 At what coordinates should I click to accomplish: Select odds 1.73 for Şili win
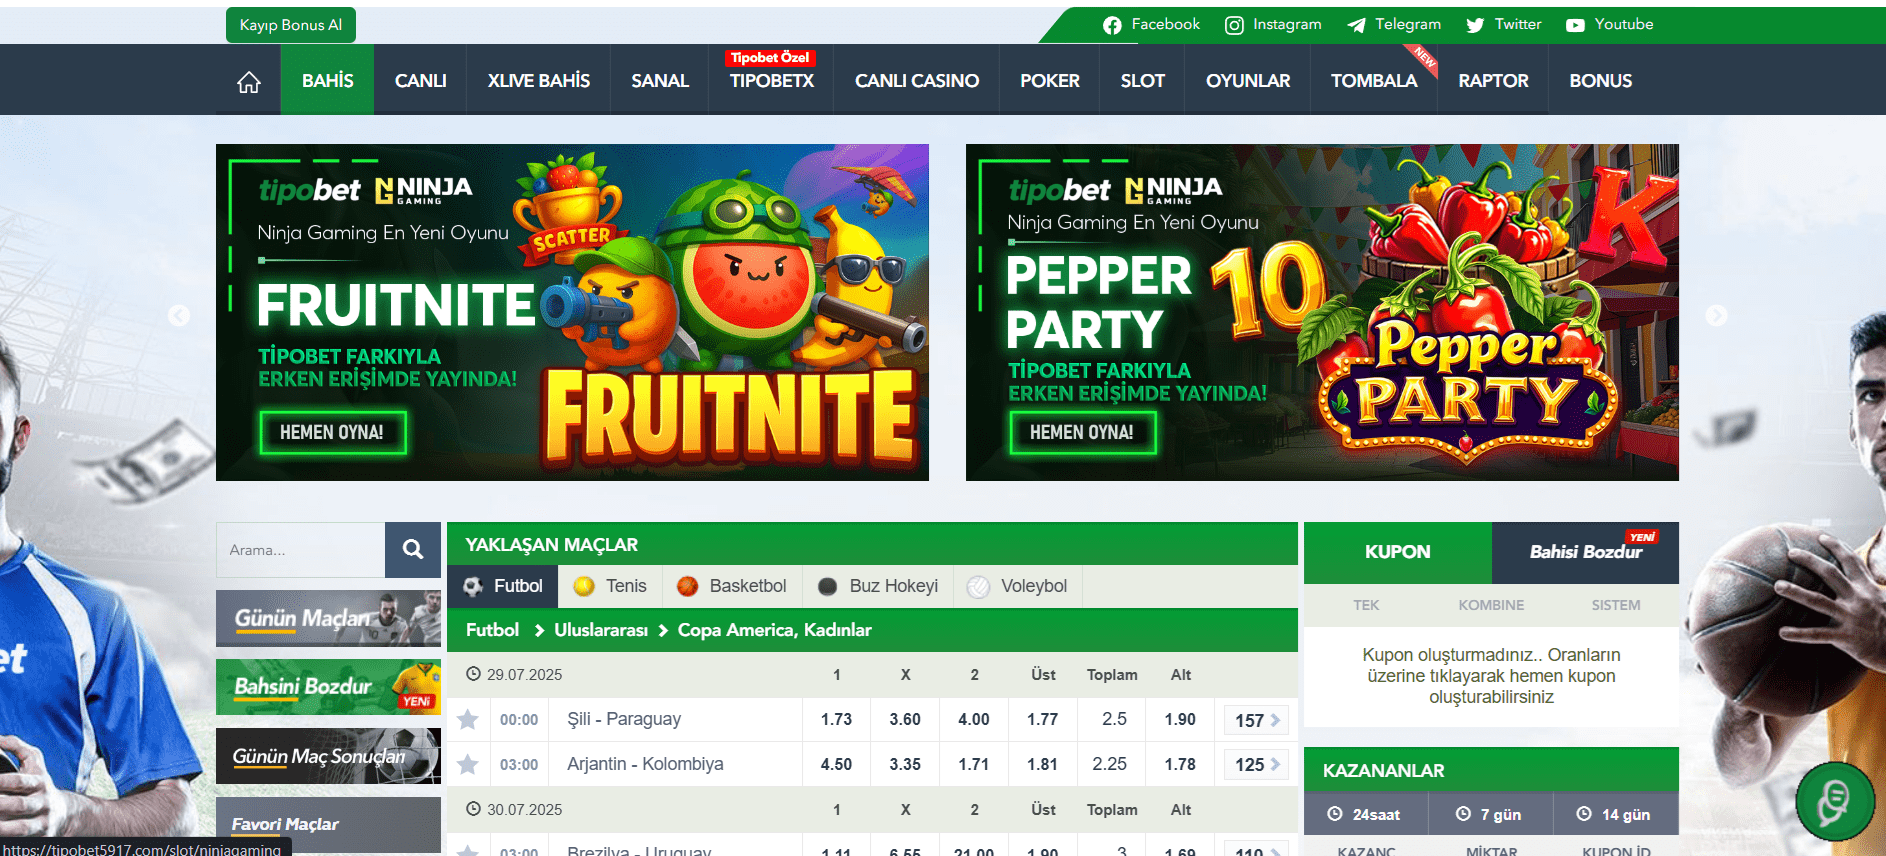(x=836, y=719)
